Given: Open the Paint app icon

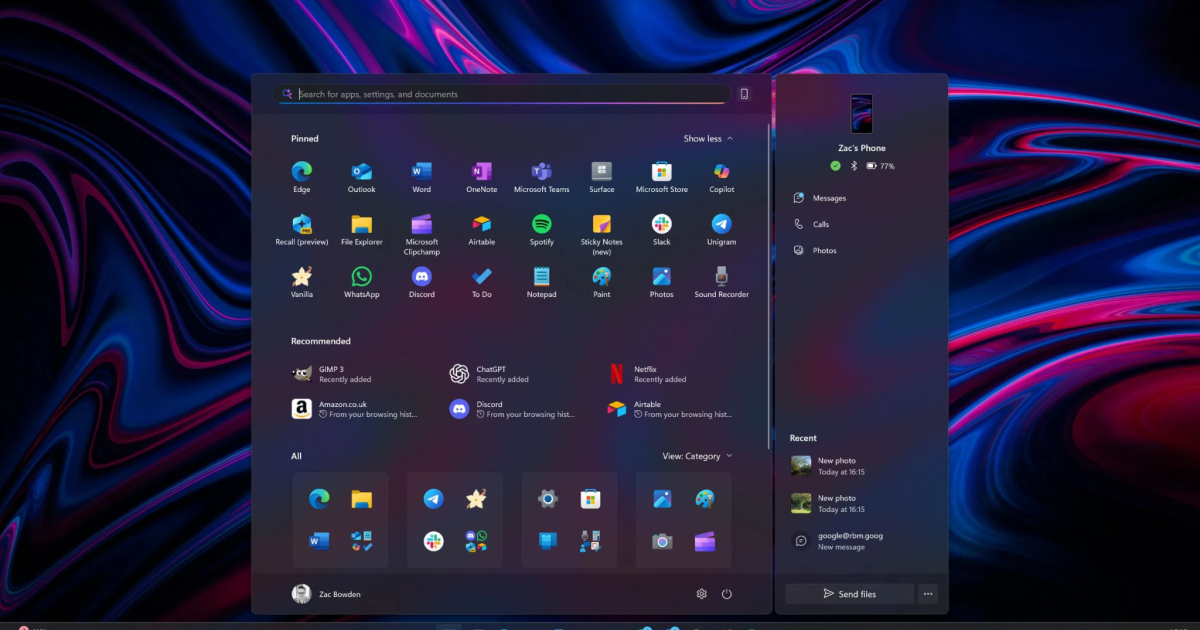Looking at the screenshot, I should [x=601, y=277].
